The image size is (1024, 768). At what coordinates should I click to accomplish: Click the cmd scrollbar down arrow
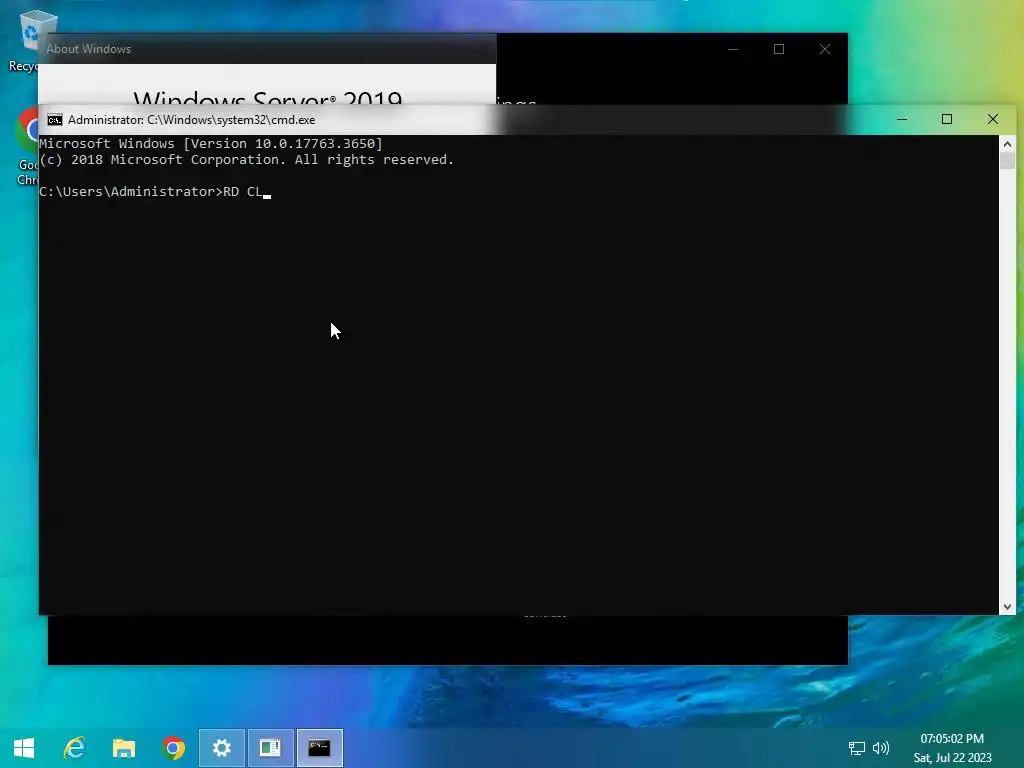pyautogui.click(x=1007, y=607)
